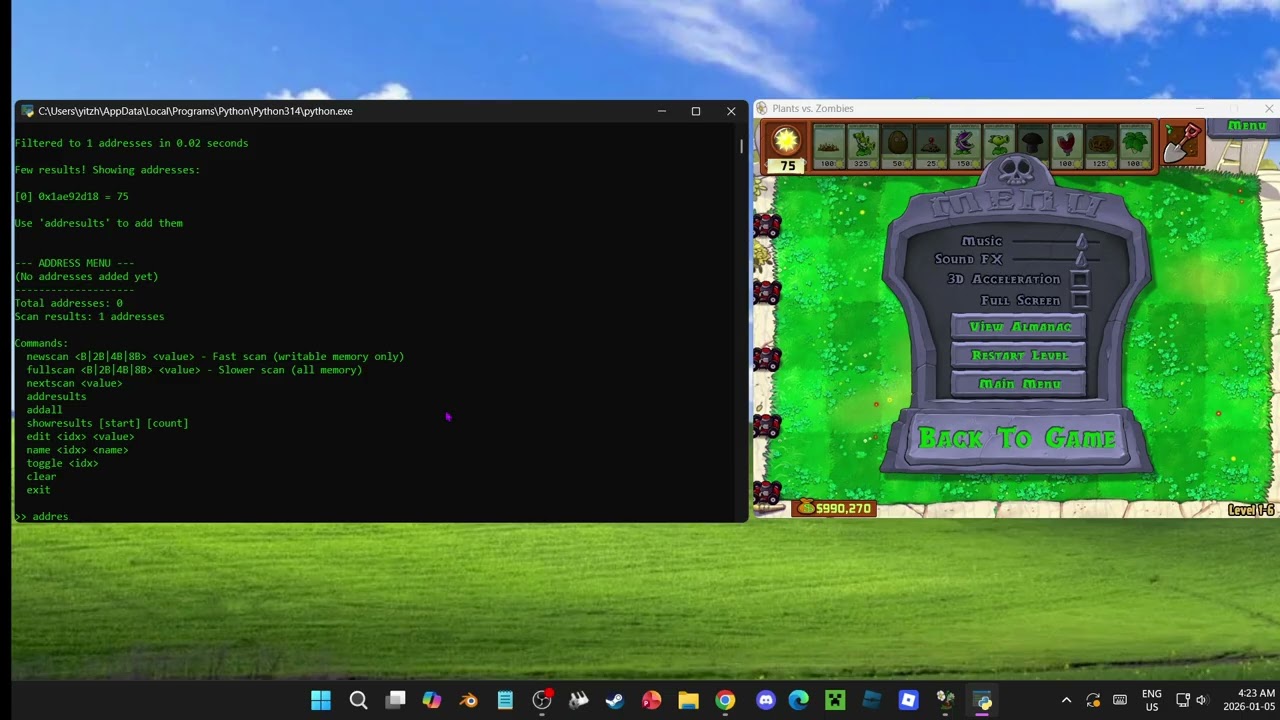Click the Restart Level button
The image size is (1280, 720).
pos(1019,355)
